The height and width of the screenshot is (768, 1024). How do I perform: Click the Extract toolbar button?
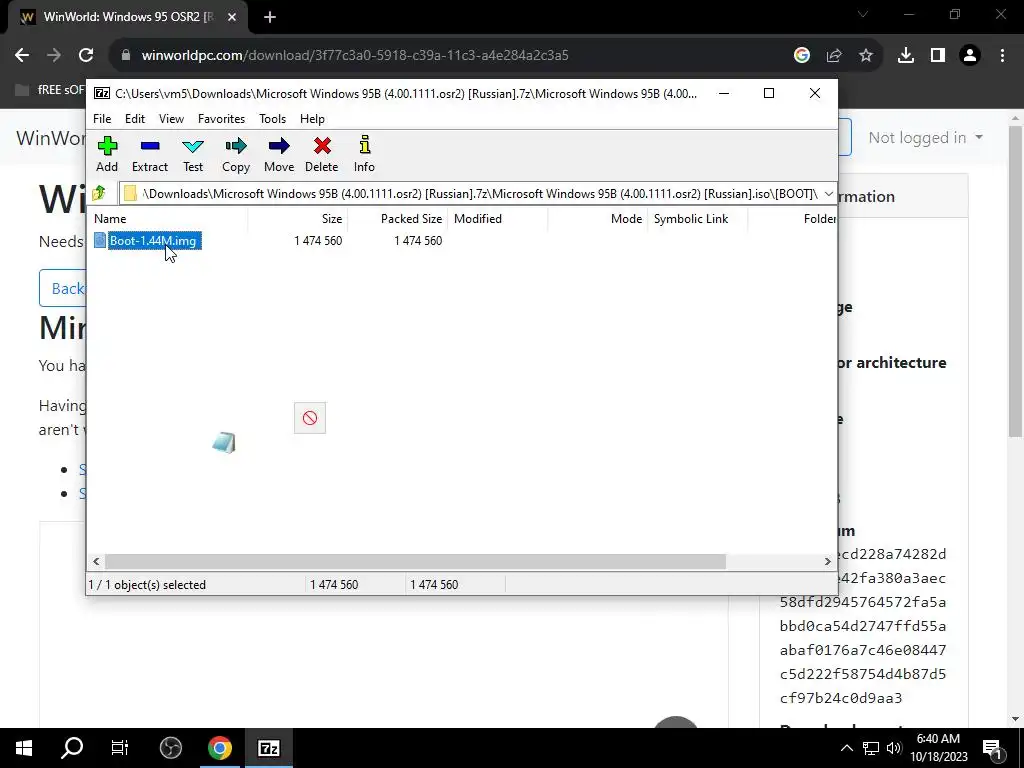[x=150, y=154]
